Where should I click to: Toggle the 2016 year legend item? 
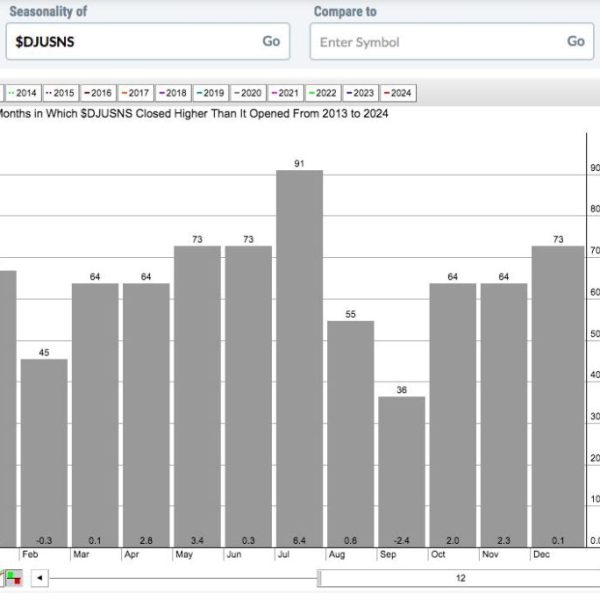98,93
